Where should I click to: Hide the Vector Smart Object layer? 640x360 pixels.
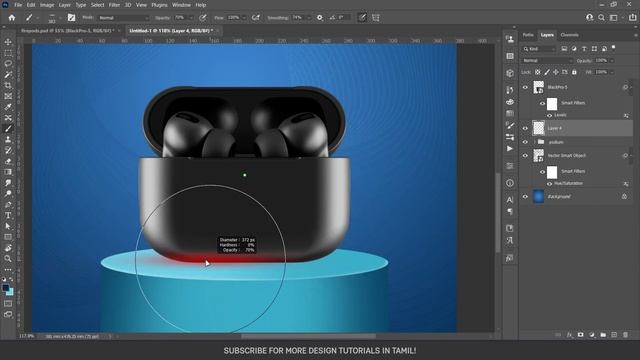click(525, 156)
